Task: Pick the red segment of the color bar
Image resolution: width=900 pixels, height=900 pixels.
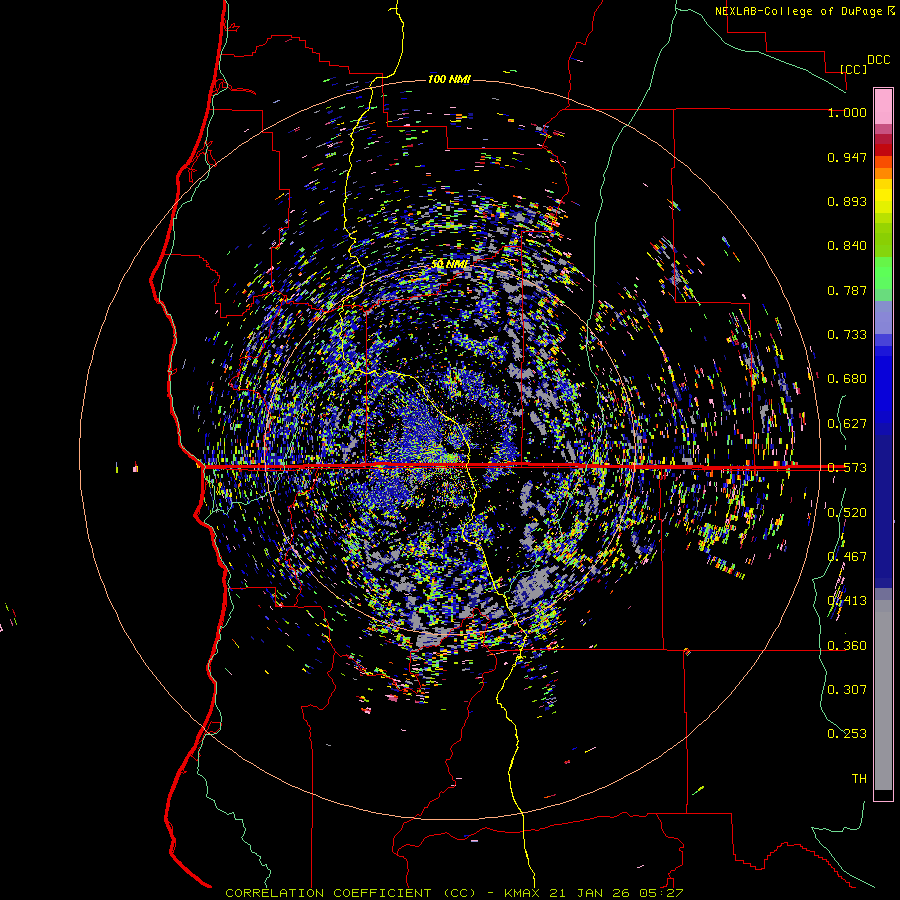Action: (883, 149)
